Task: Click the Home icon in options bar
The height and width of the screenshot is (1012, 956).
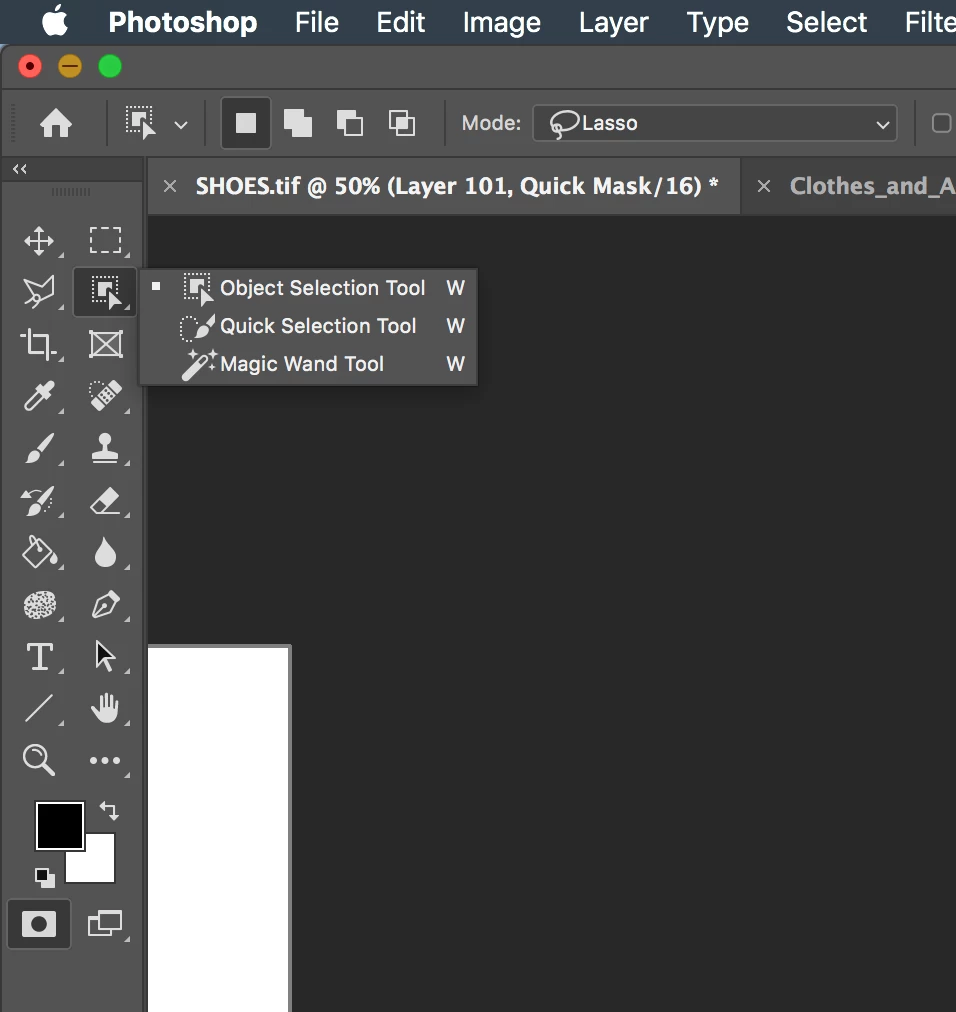Action: tap(56, 123)
